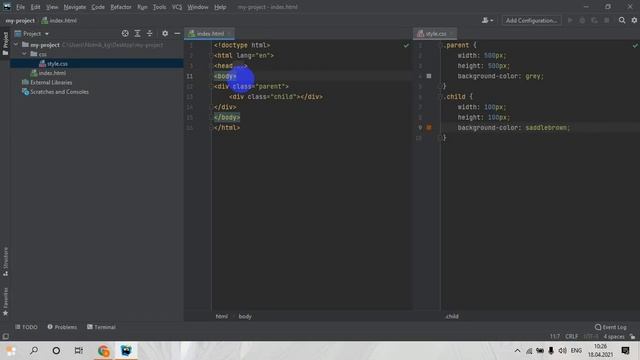
Task: Open Chrome from the taskbar
Action: pos(104,351)
